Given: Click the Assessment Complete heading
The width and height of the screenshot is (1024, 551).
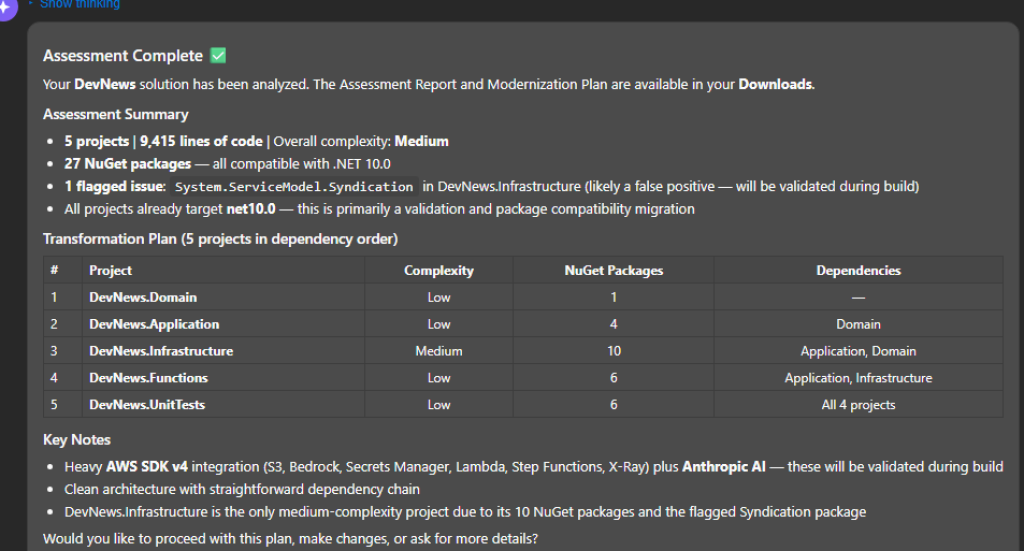Looking at the screenshot, I should [123, 55].
